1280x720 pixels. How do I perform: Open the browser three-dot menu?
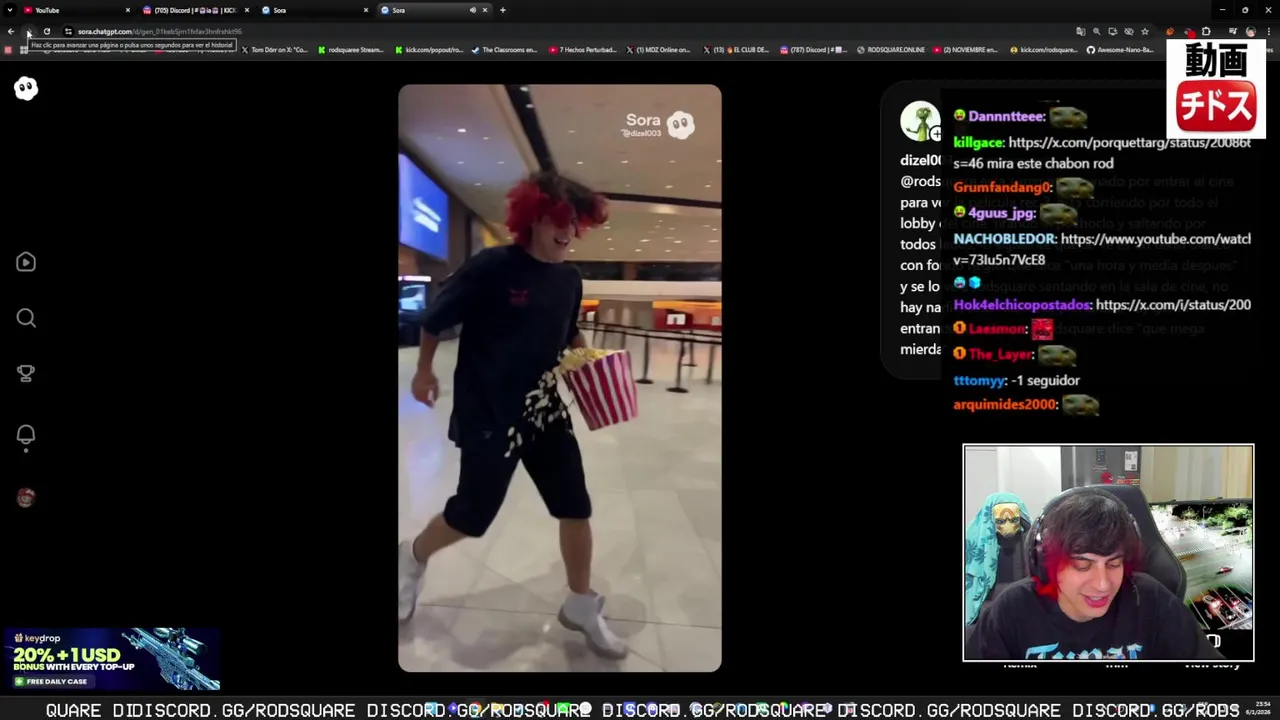click(x=1268, y=31)
